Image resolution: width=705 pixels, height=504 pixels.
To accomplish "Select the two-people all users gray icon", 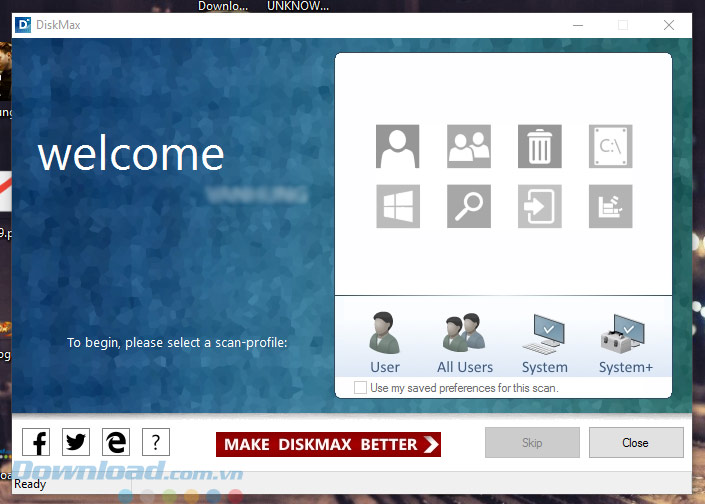I will [469, 147].
